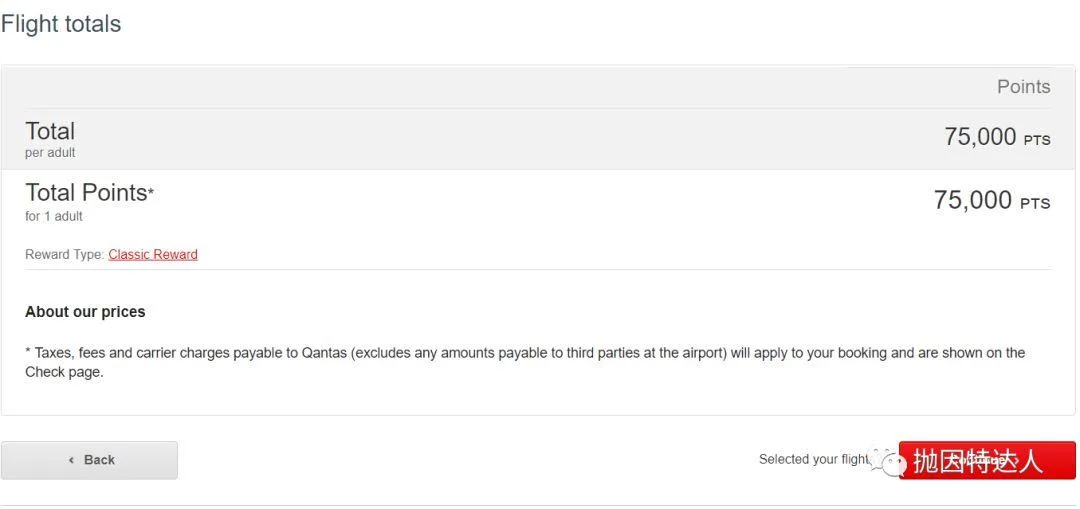Click the 'Check page' text in disclaimer
1080x509 pixels.
(x=64, y=373)
